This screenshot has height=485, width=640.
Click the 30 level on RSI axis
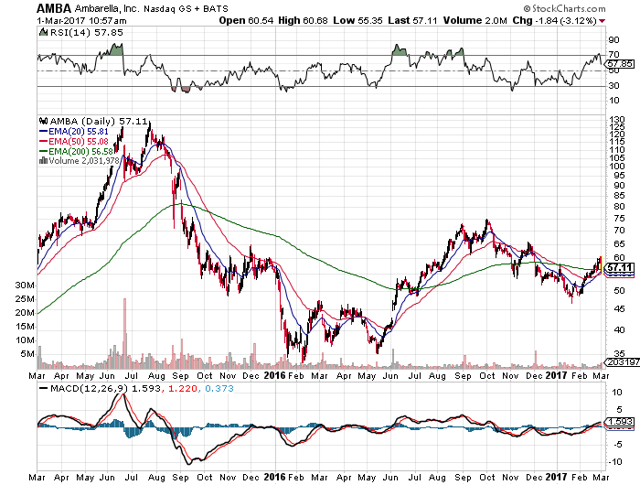click(614, 86)
